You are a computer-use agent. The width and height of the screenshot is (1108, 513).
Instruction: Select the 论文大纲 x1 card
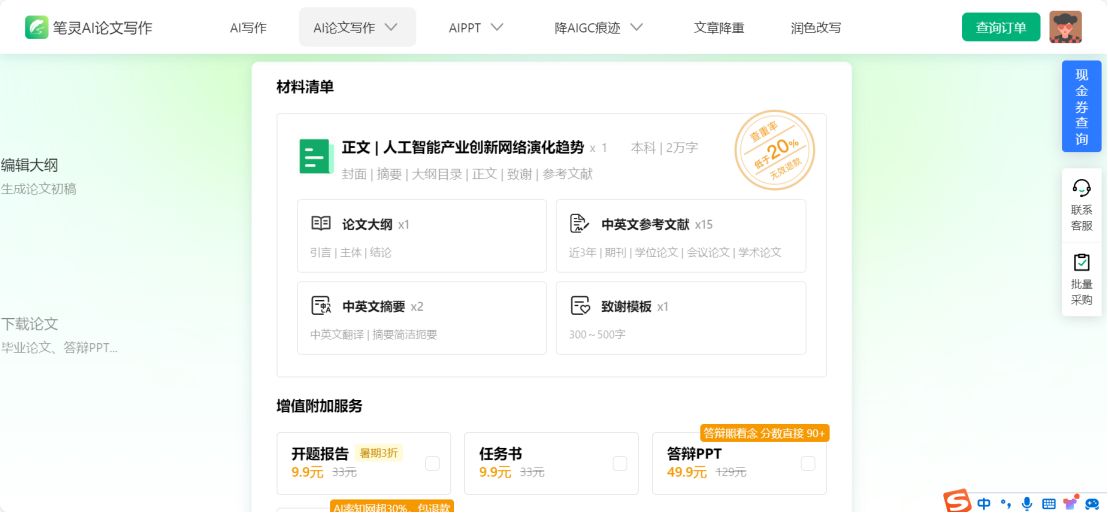[422, 236]
